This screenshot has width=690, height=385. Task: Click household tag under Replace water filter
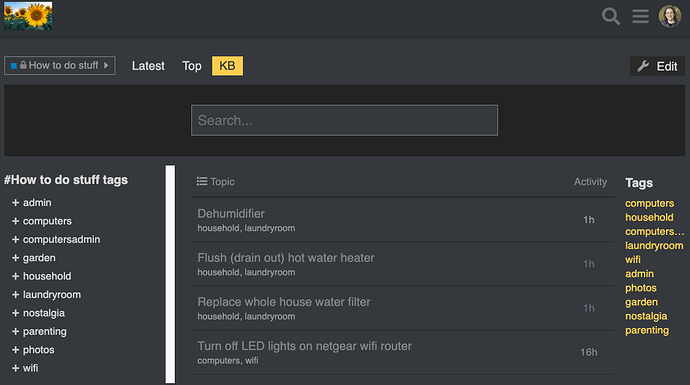pos(218,316)
